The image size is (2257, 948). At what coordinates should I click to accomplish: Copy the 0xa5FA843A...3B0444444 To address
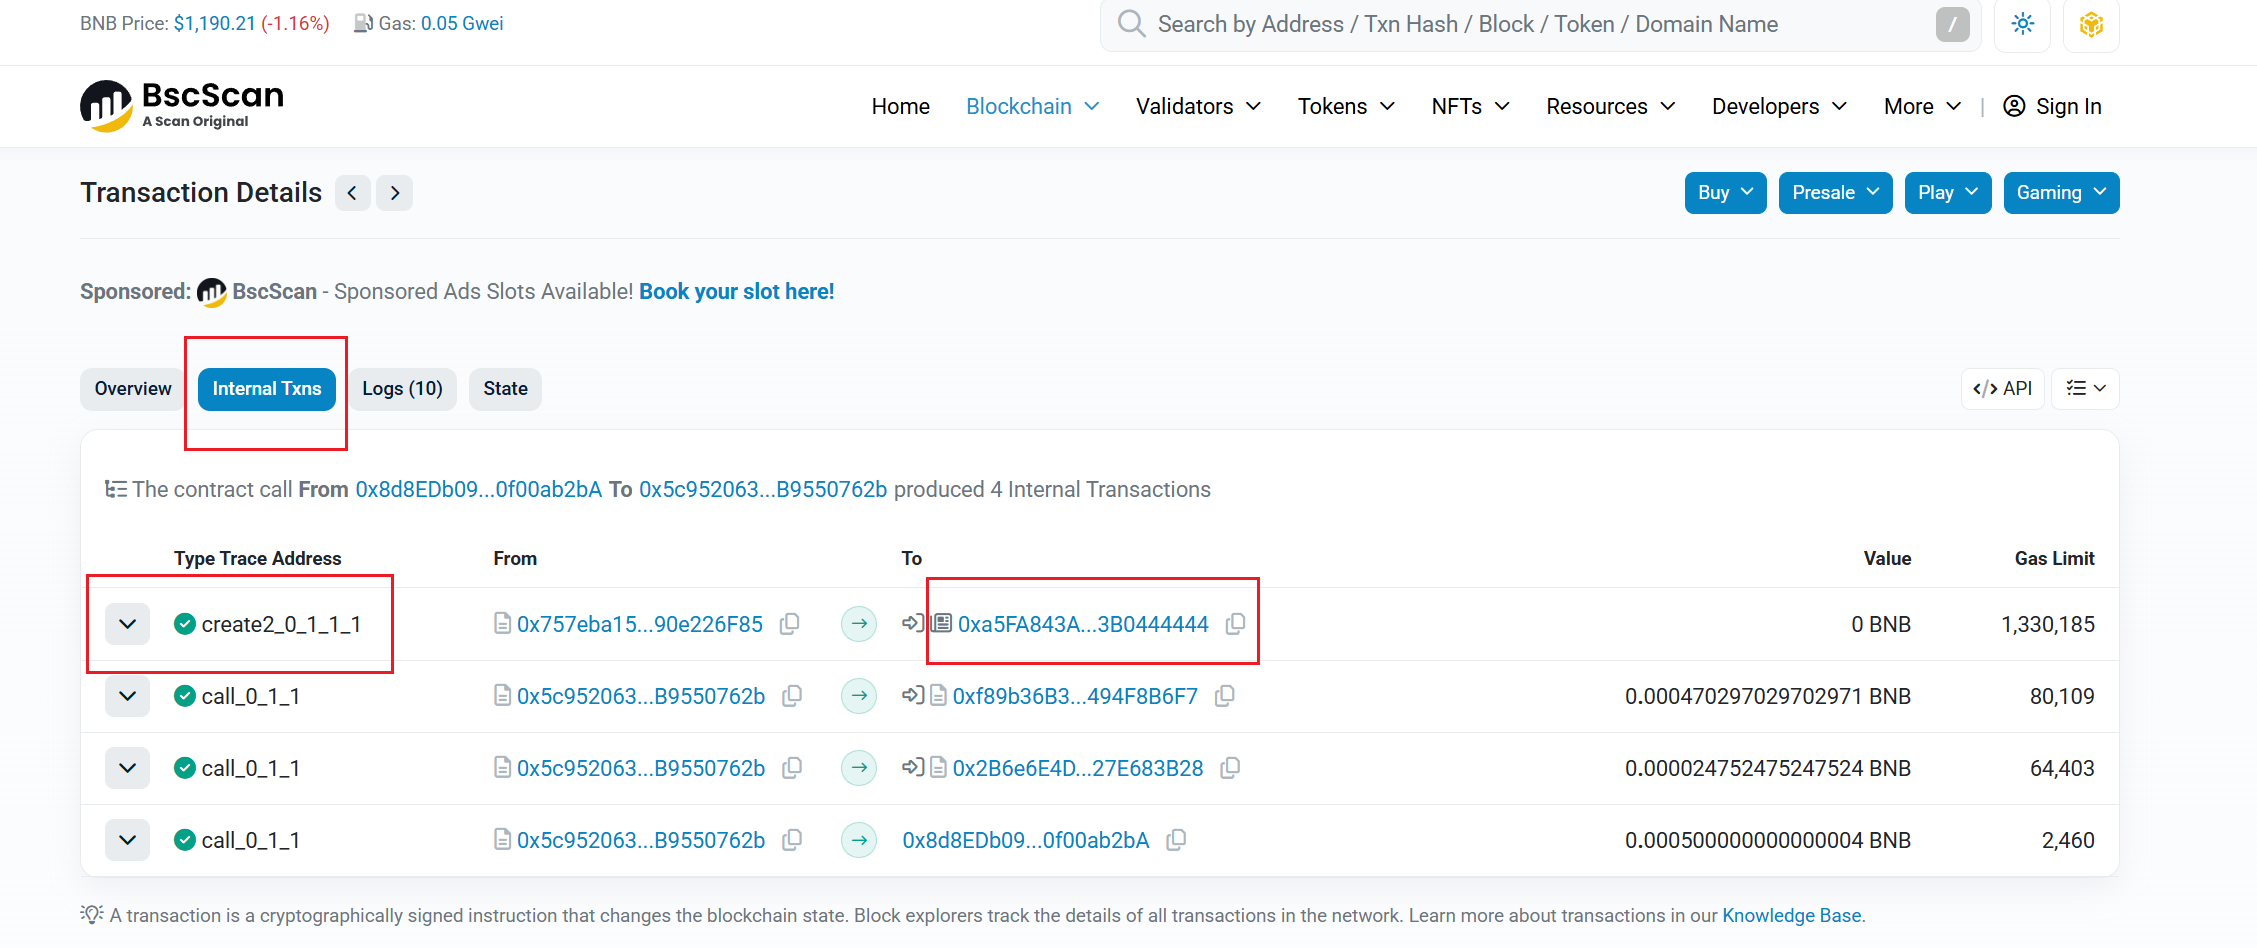[x=1235, y=624]
